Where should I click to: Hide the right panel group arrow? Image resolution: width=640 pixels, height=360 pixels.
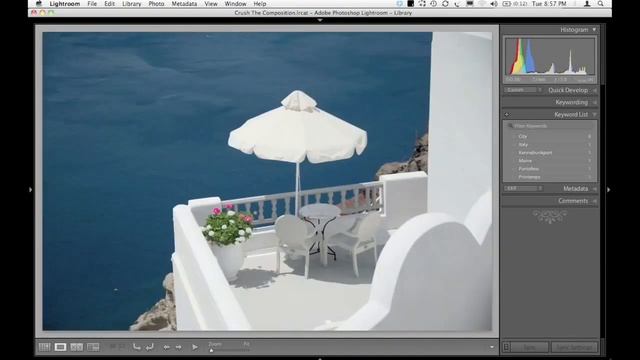[609, 189]
